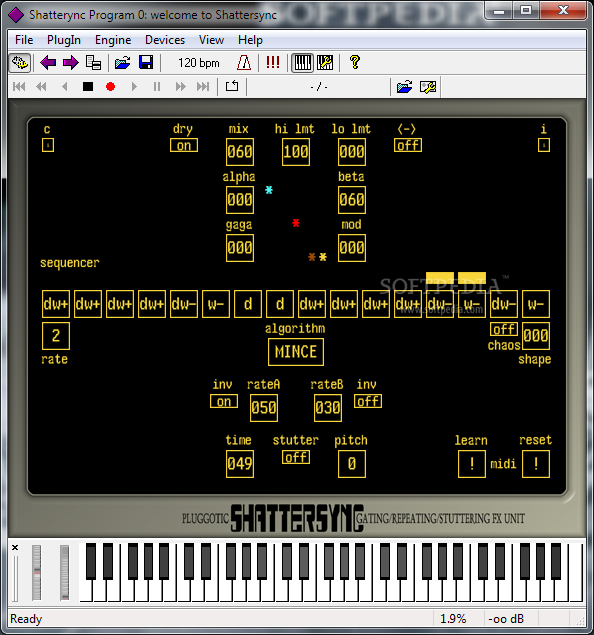The height and width of the screenshot is (635, 594).
Task: Open the PlugIn menu
Action: (64, 40)
